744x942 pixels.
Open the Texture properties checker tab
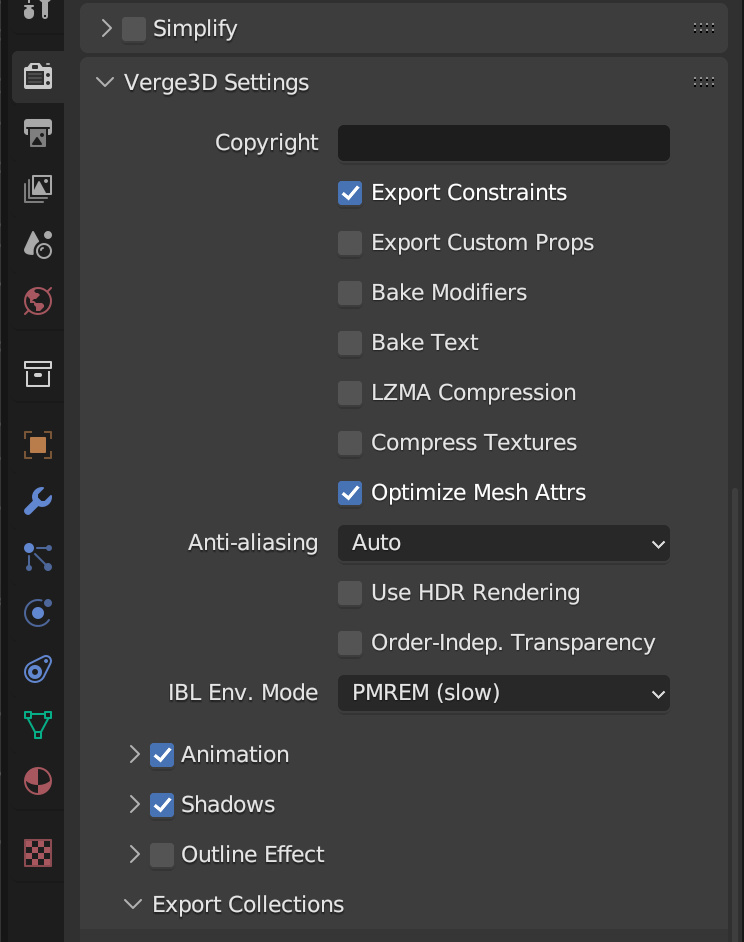tap(38, 852)
